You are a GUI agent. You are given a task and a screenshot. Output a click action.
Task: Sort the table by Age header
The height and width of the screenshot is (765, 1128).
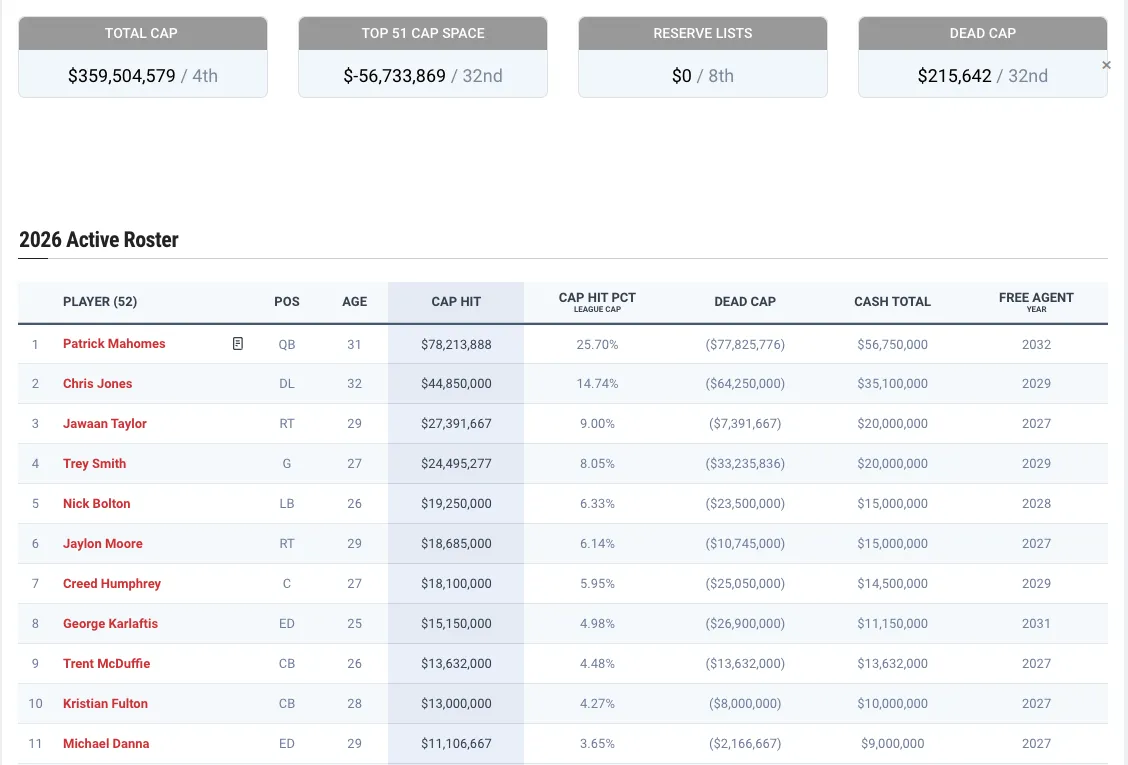tap(354, 302)
